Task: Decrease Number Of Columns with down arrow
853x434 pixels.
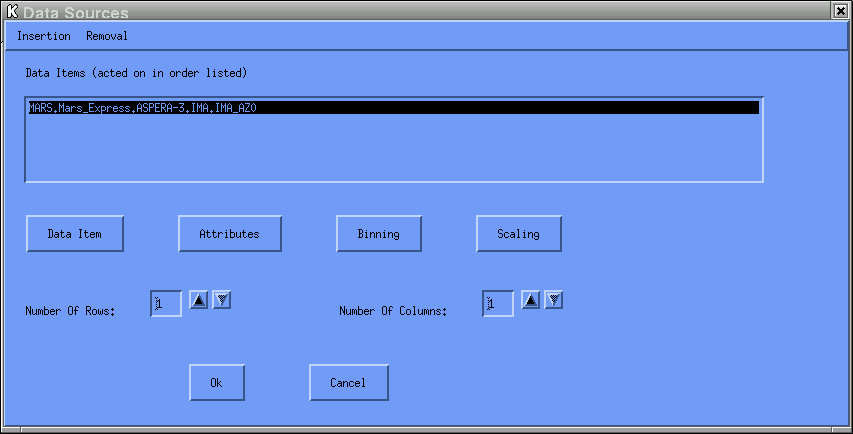Action: coord(554,300)
